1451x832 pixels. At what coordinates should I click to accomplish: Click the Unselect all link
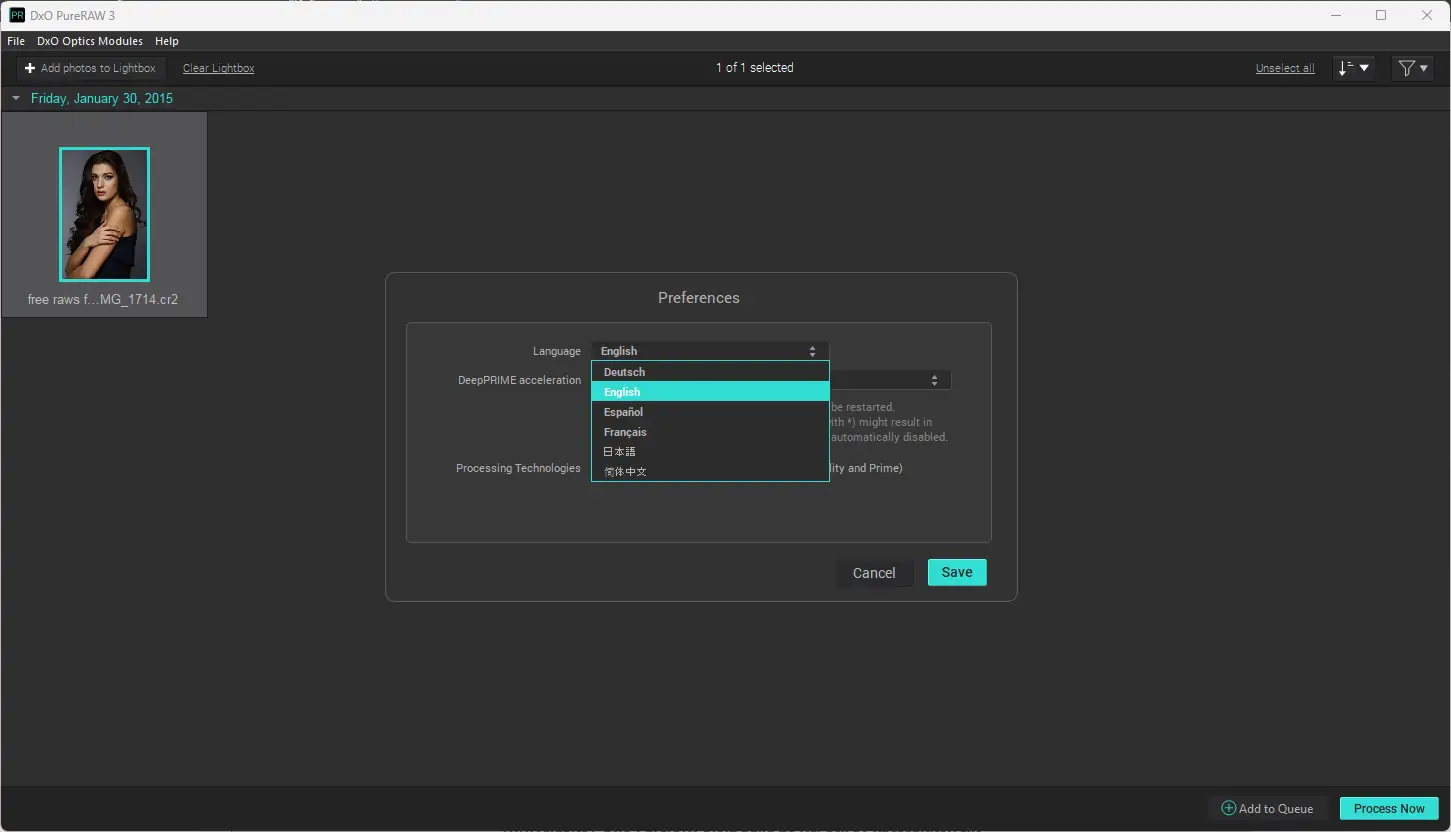tap(1285, 68)
